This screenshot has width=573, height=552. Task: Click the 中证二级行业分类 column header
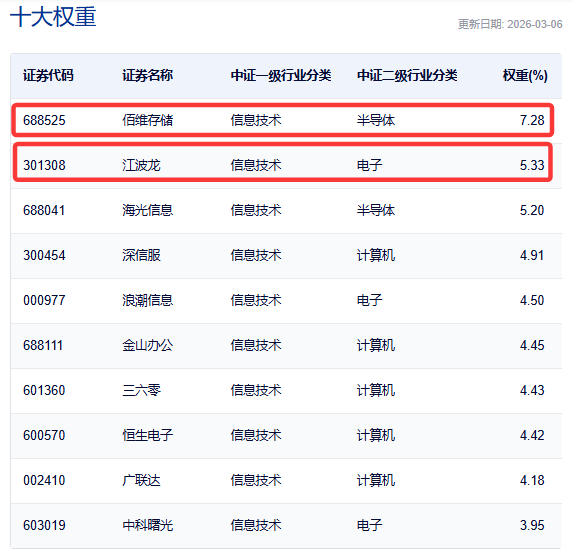pos(407,76)
